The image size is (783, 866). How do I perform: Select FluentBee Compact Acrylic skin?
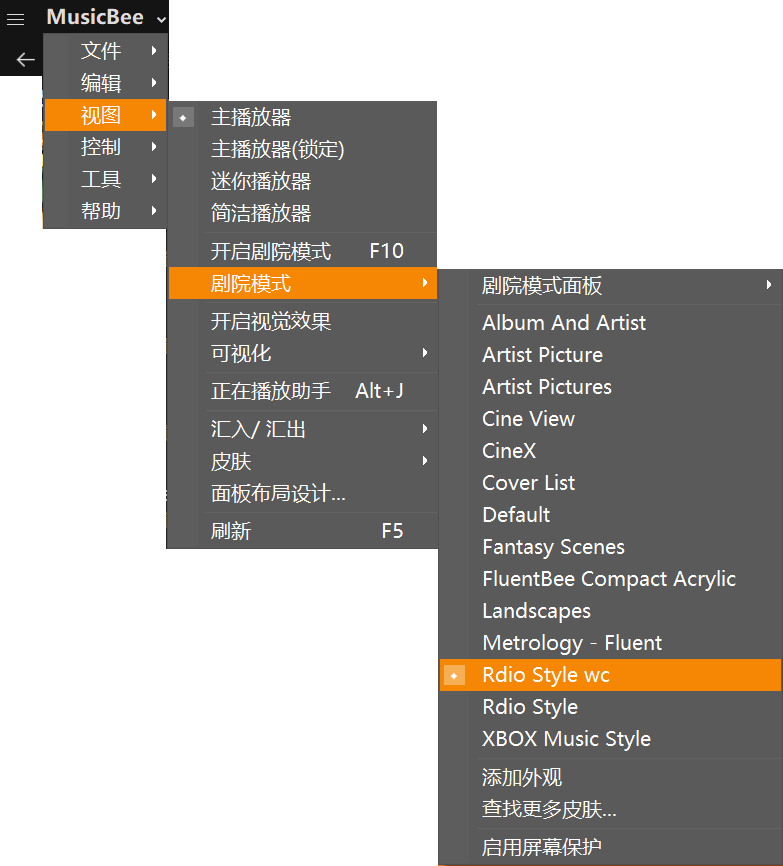coord(611,579)
